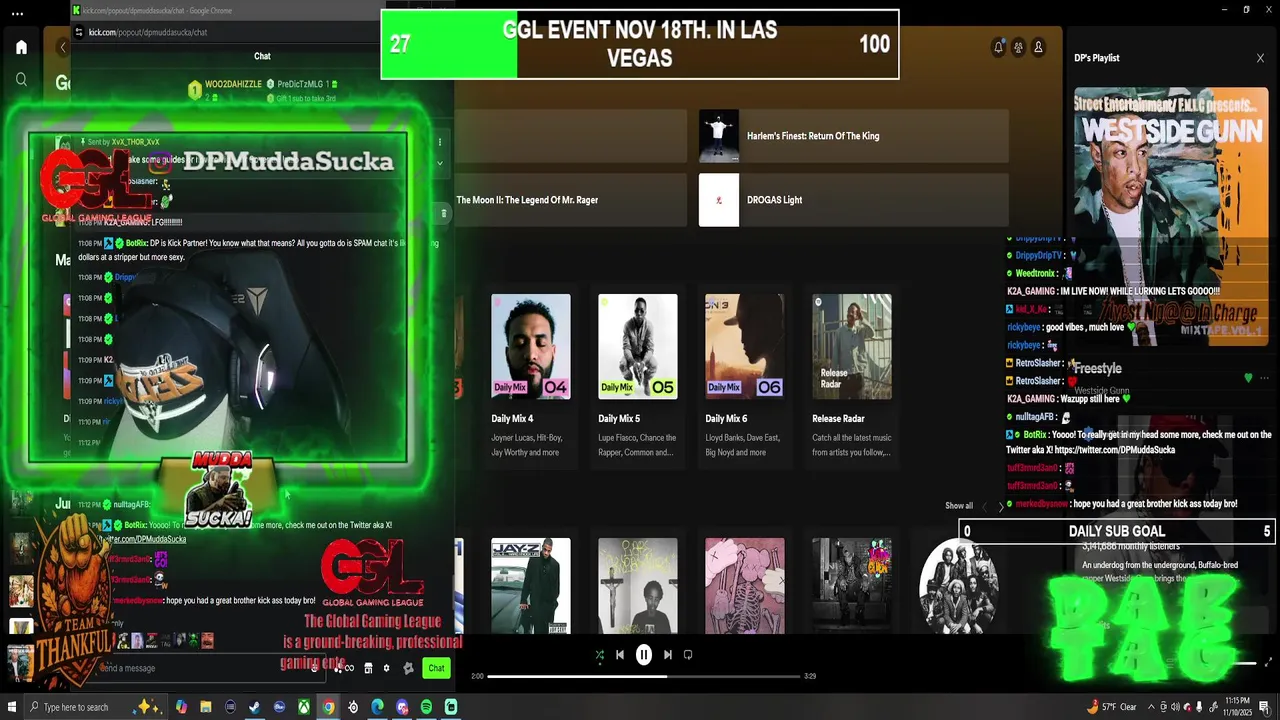
Task: Open the Spotify notifications bell
Action: click(998, 47)
